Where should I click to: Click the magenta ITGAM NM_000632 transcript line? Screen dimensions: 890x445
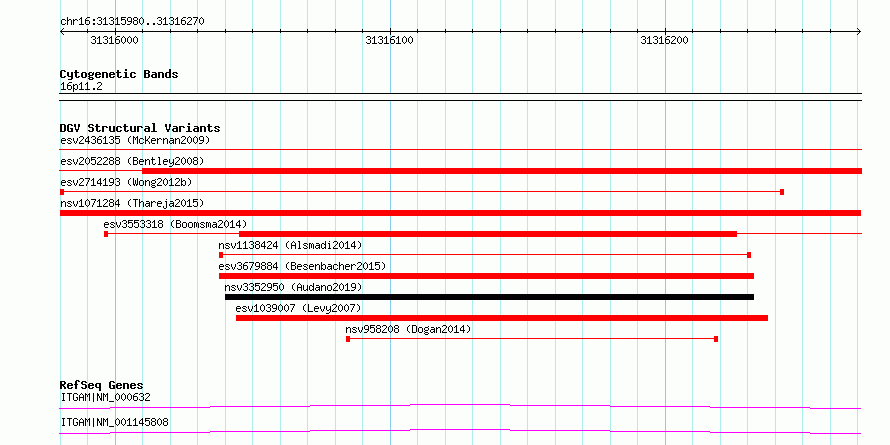tap(460, 406)
